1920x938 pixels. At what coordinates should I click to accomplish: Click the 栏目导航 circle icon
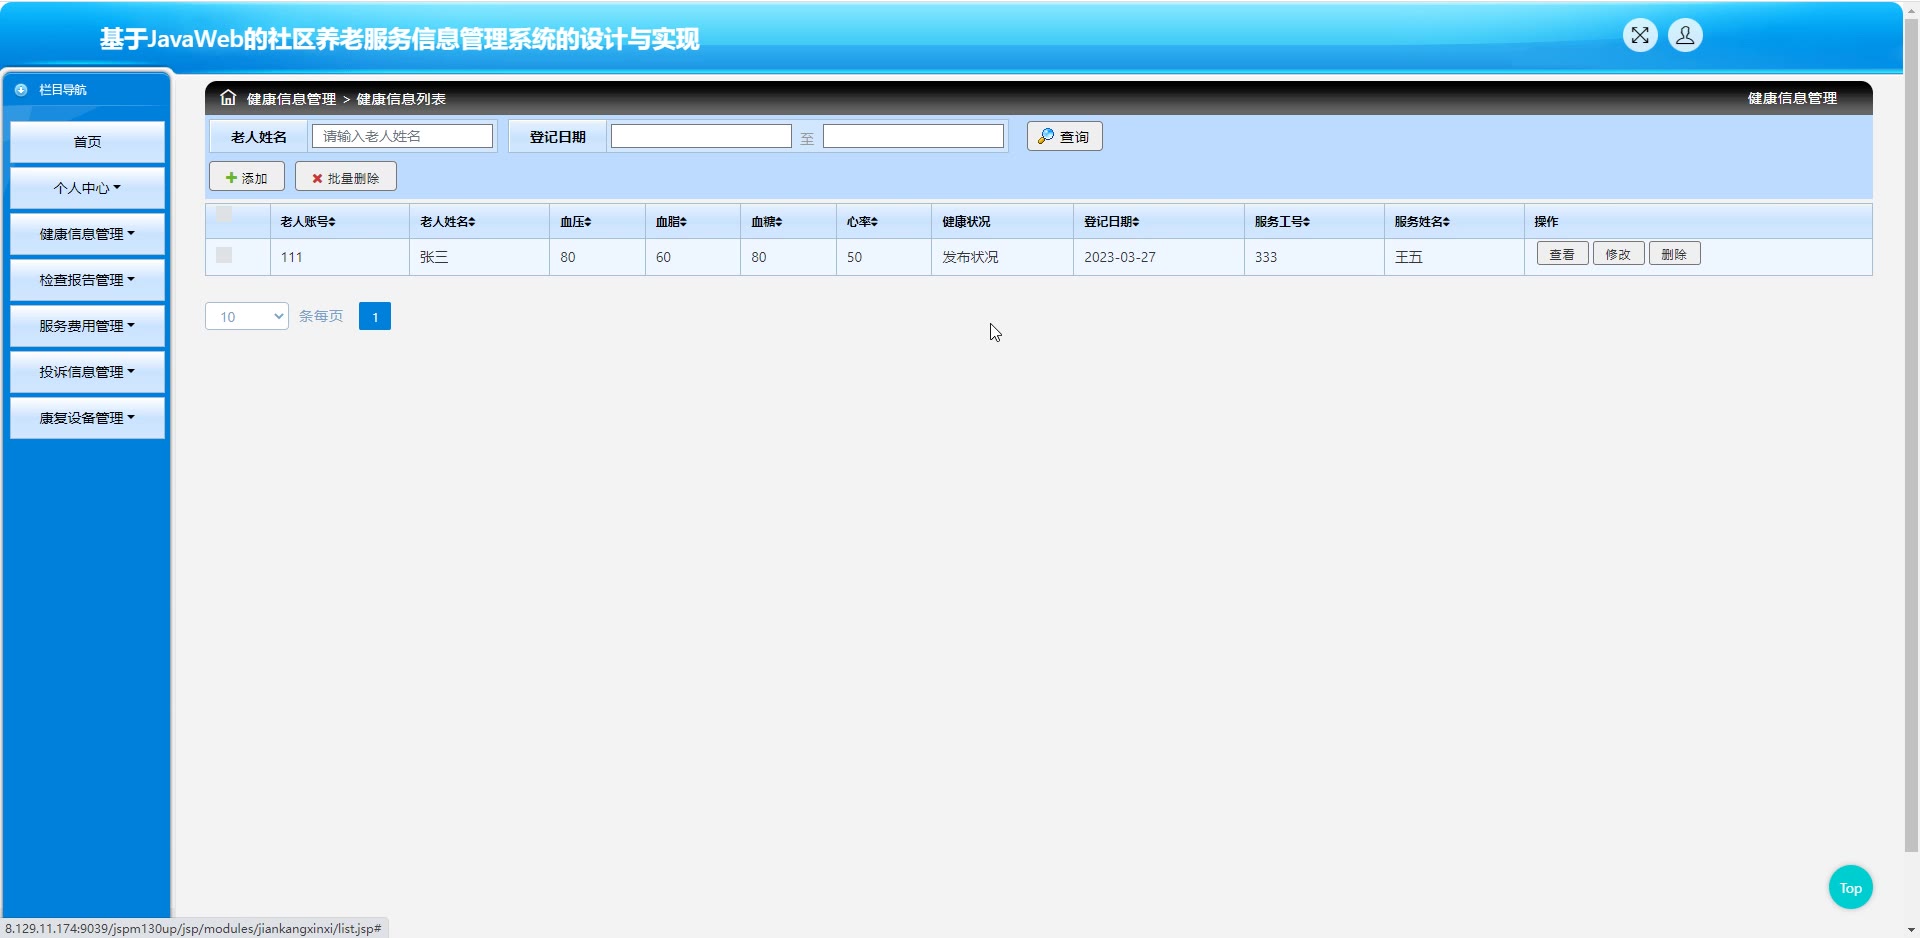pos(21,90)
